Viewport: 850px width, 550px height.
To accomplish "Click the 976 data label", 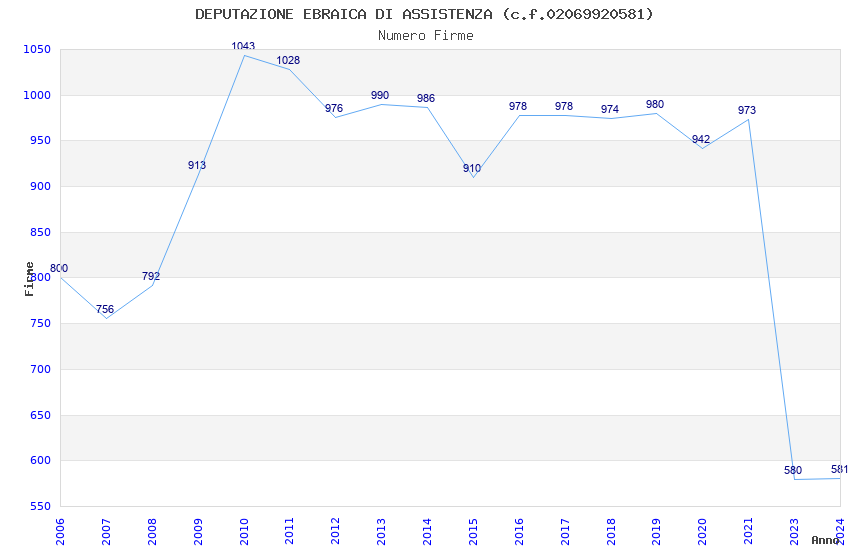I will [x=334, y=108].
